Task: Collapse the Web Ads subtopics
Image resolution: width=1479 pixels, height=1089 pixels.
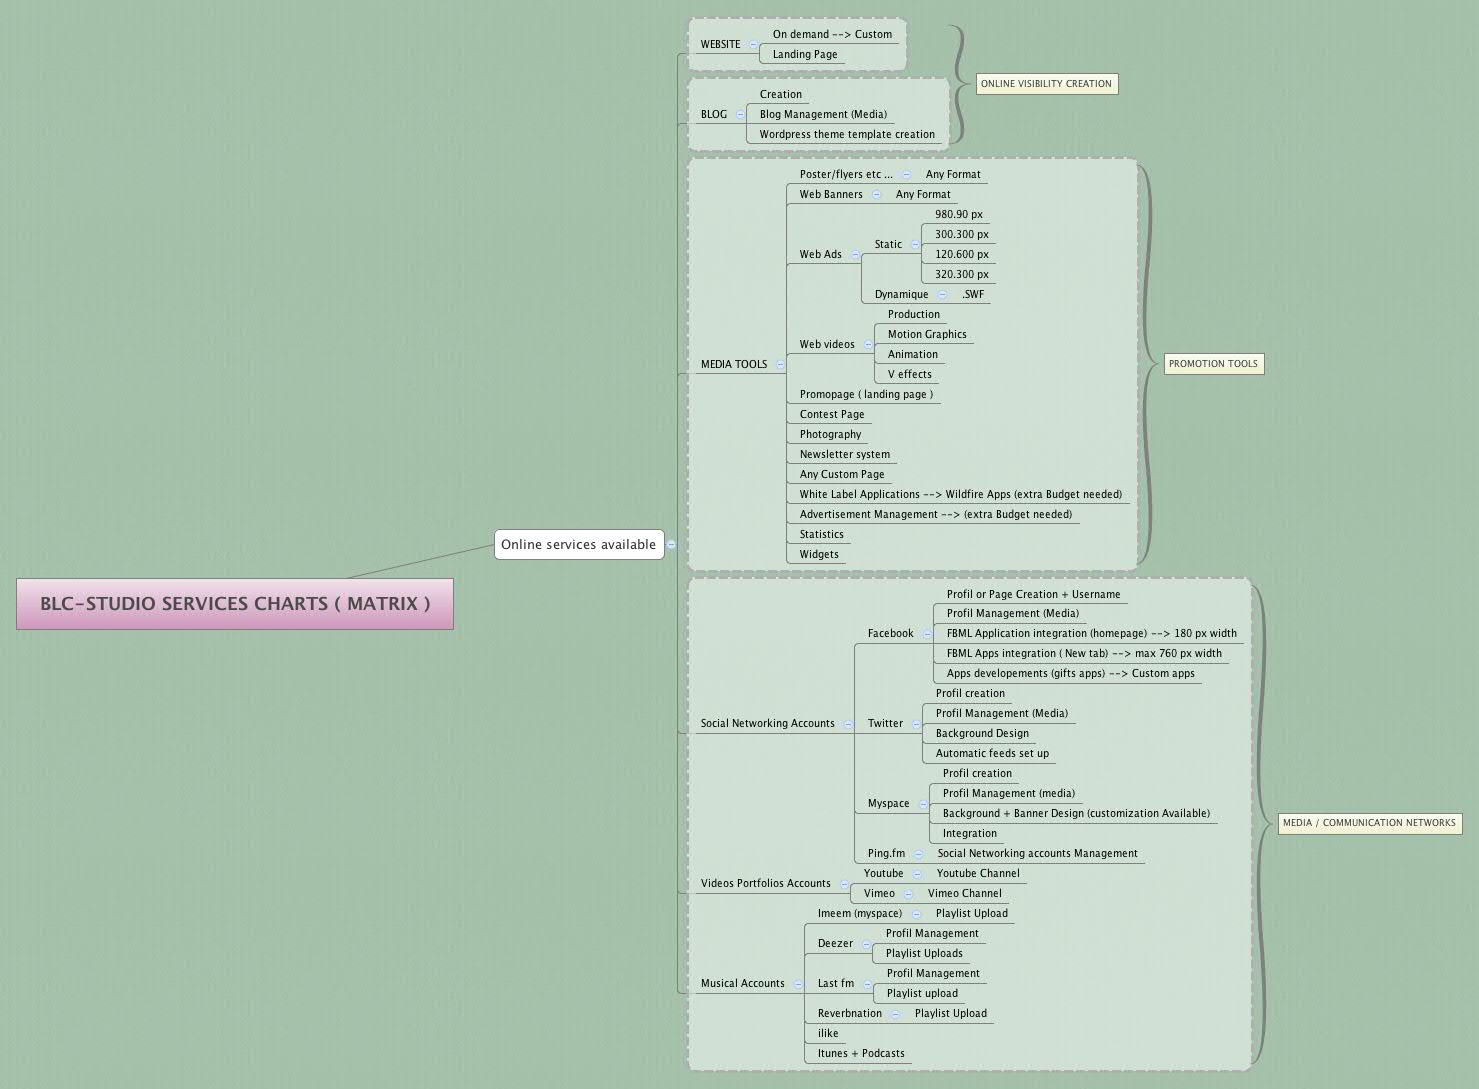Action: tap(855, 254)
